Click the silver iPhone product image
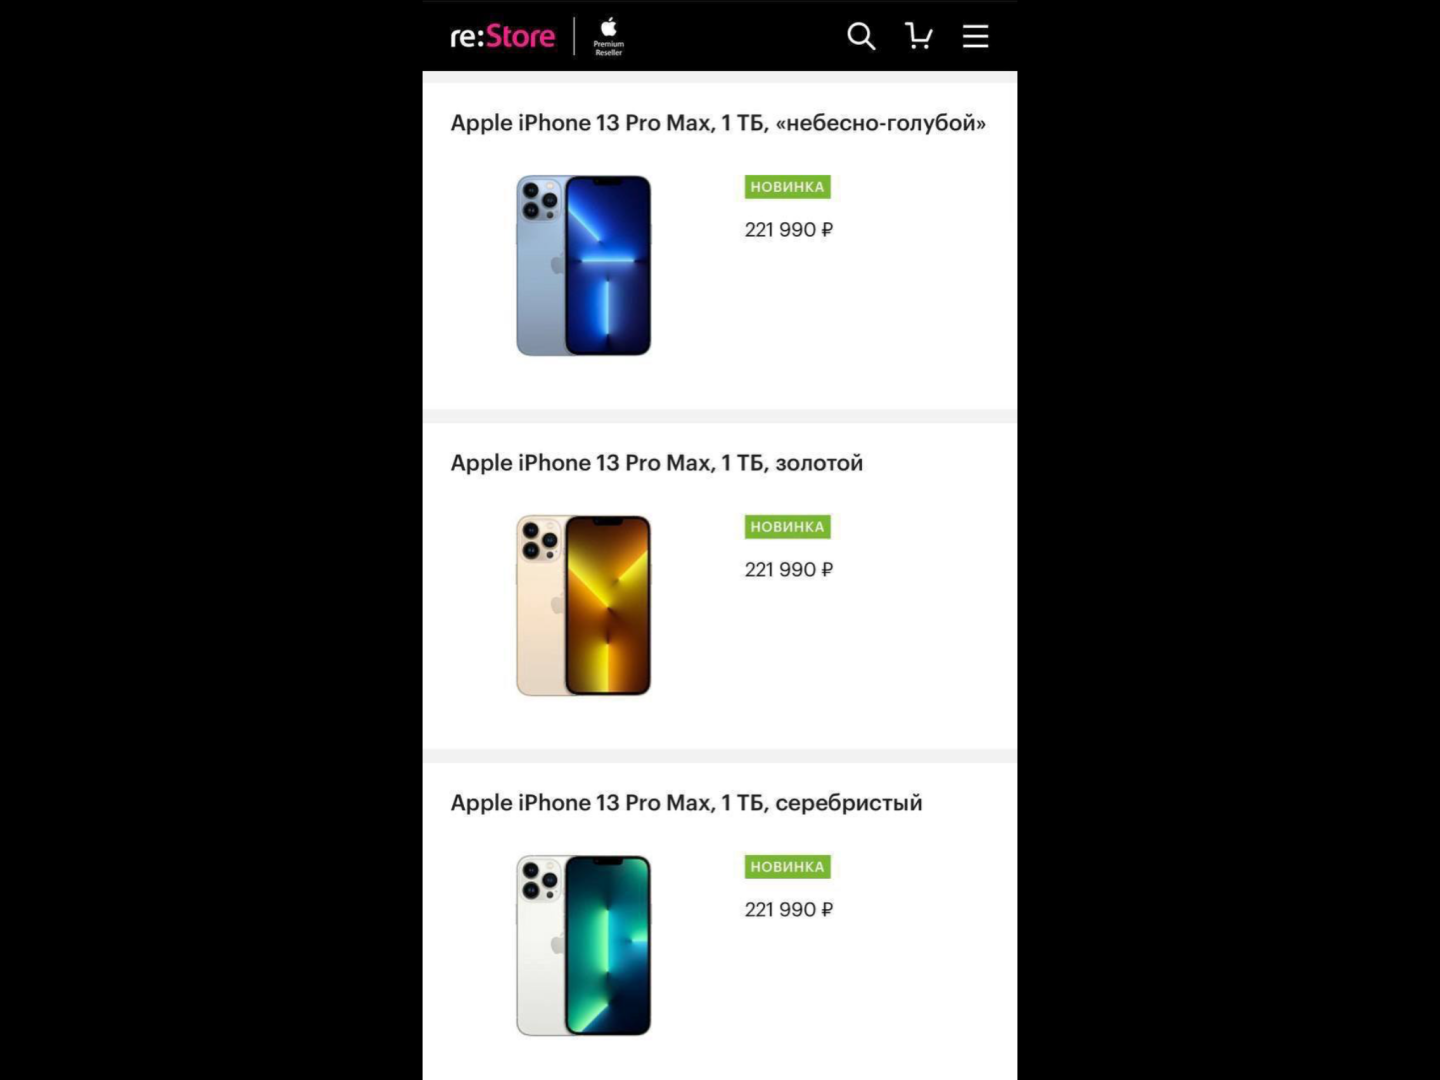The width and height of the screenshot is (1440, 1080). [583, 946]
